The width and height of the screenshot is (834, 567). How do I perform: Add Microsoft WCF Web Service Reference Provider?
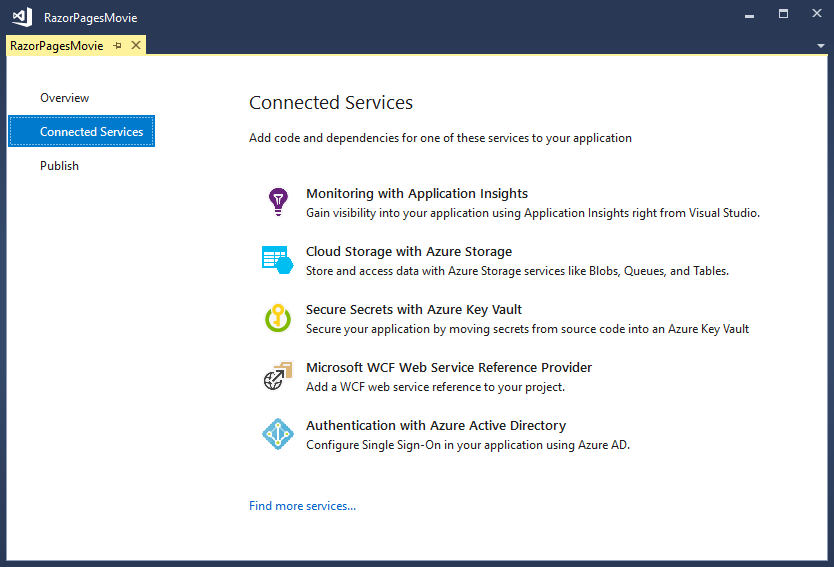click(x=448, y=368)
